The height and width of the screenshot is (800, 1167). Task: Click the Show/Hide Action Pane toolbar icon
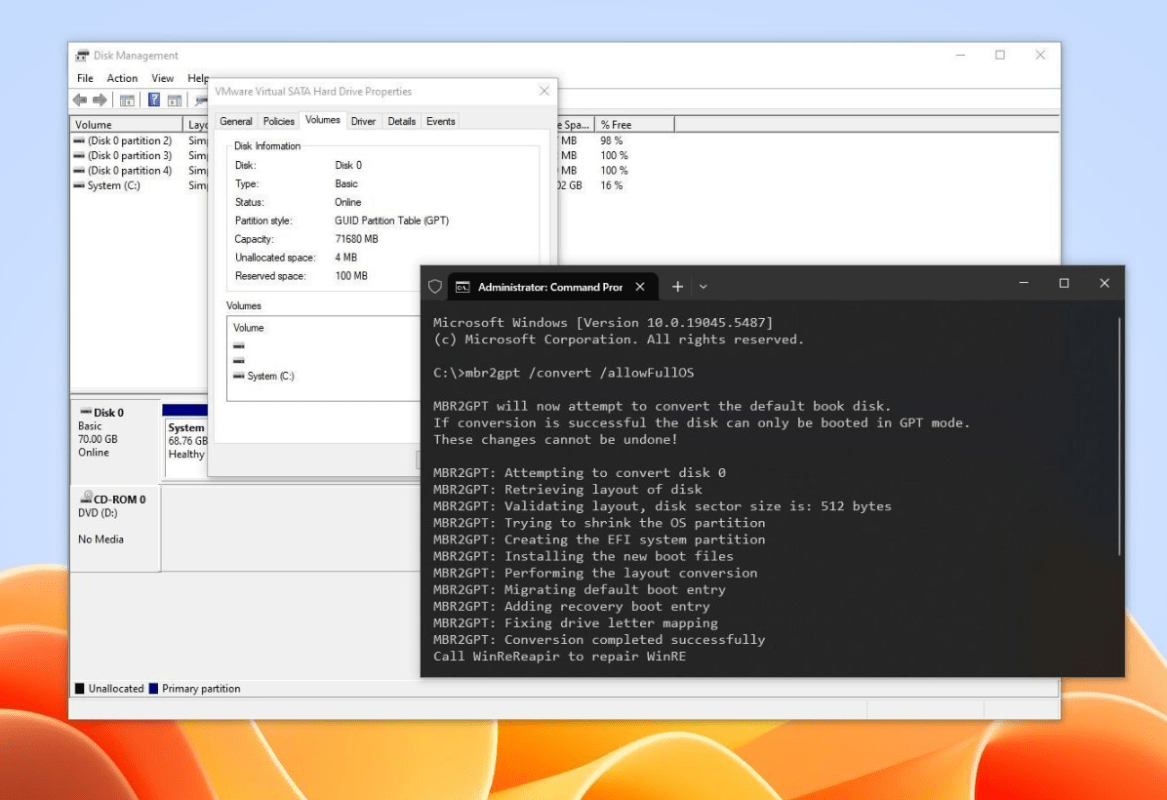click(x=175, y=100)
